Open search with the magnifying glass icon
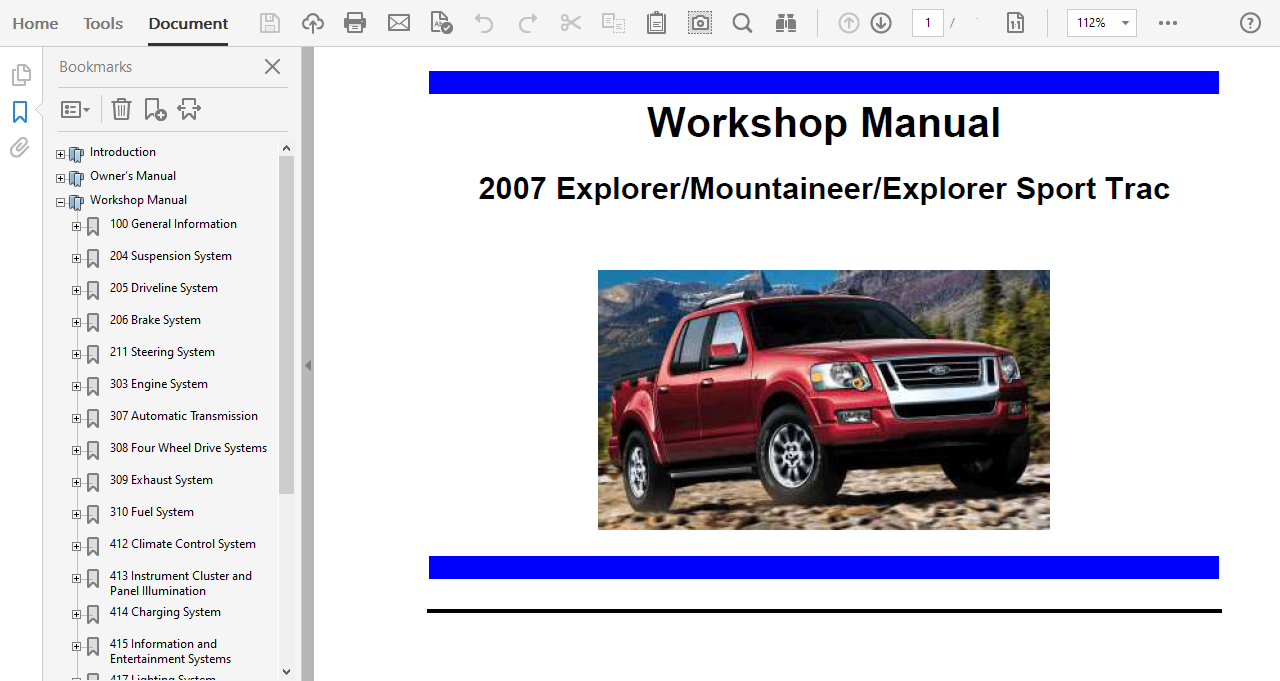 point(742,23)
